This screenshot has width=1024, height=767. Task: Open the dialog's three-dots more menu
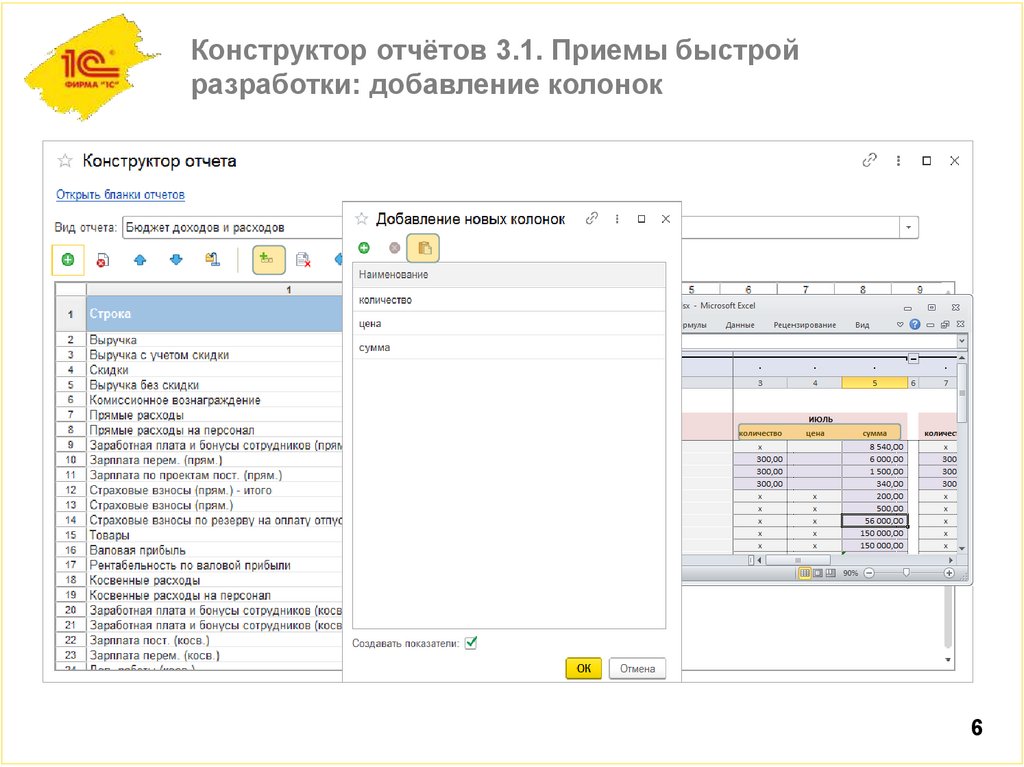(617, 218)
